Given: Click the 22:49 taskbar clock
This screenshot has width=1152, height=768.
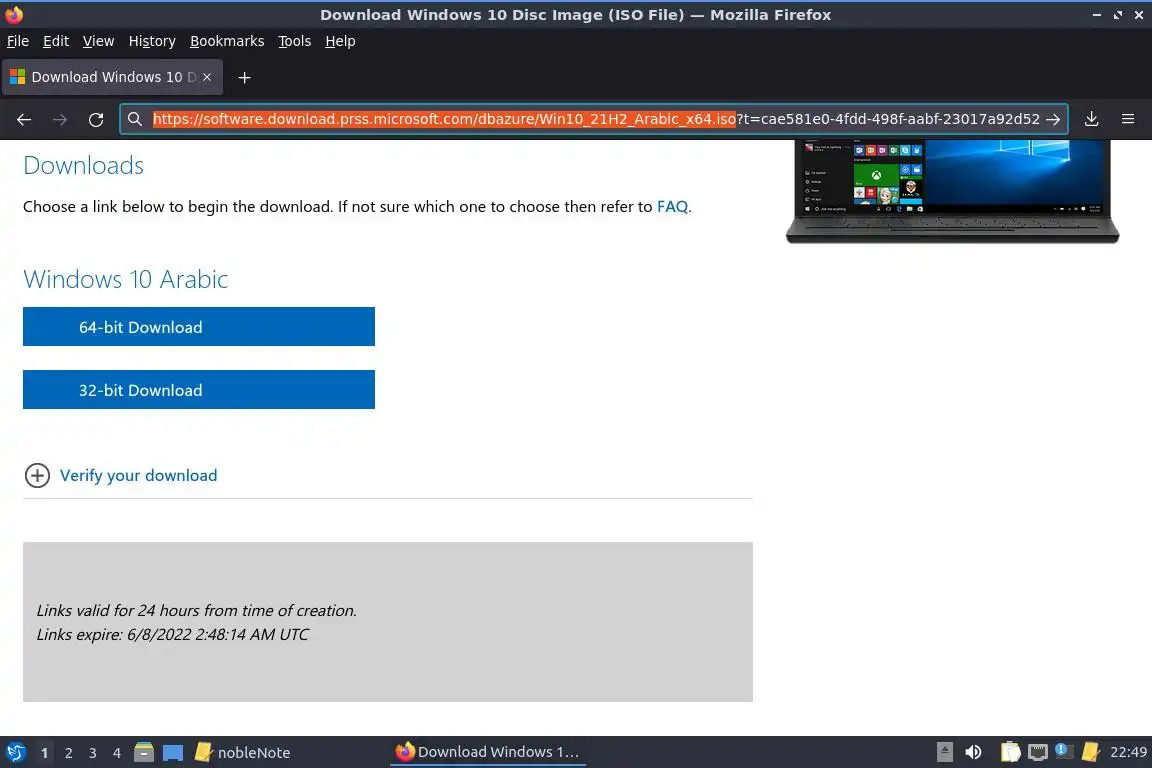Looking at the screenshot, I should tap(1128, 752).
